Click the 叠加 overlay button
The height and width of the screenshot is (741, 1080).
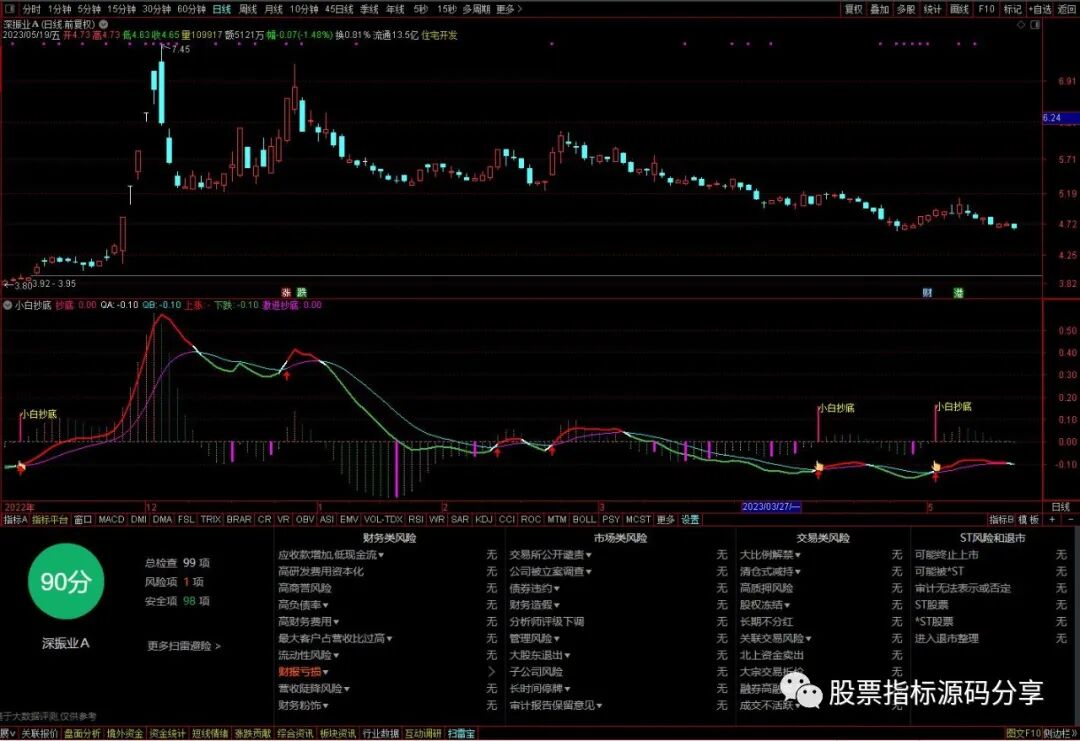point(880,9)
